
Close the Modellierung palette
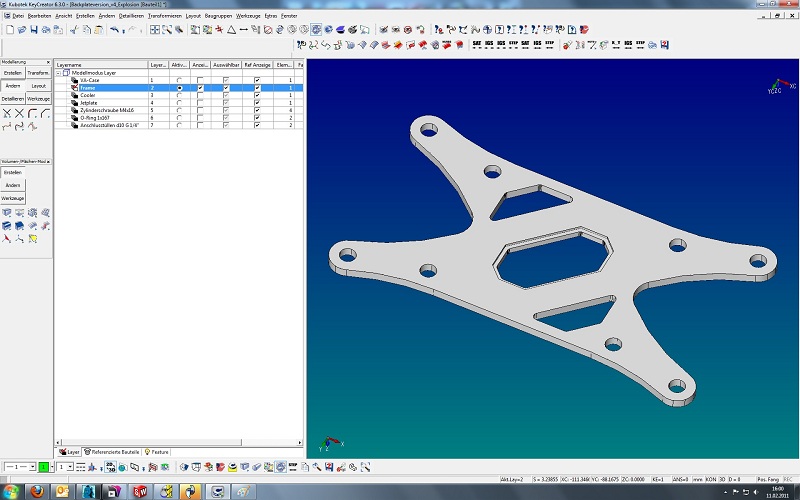(48, 62)
